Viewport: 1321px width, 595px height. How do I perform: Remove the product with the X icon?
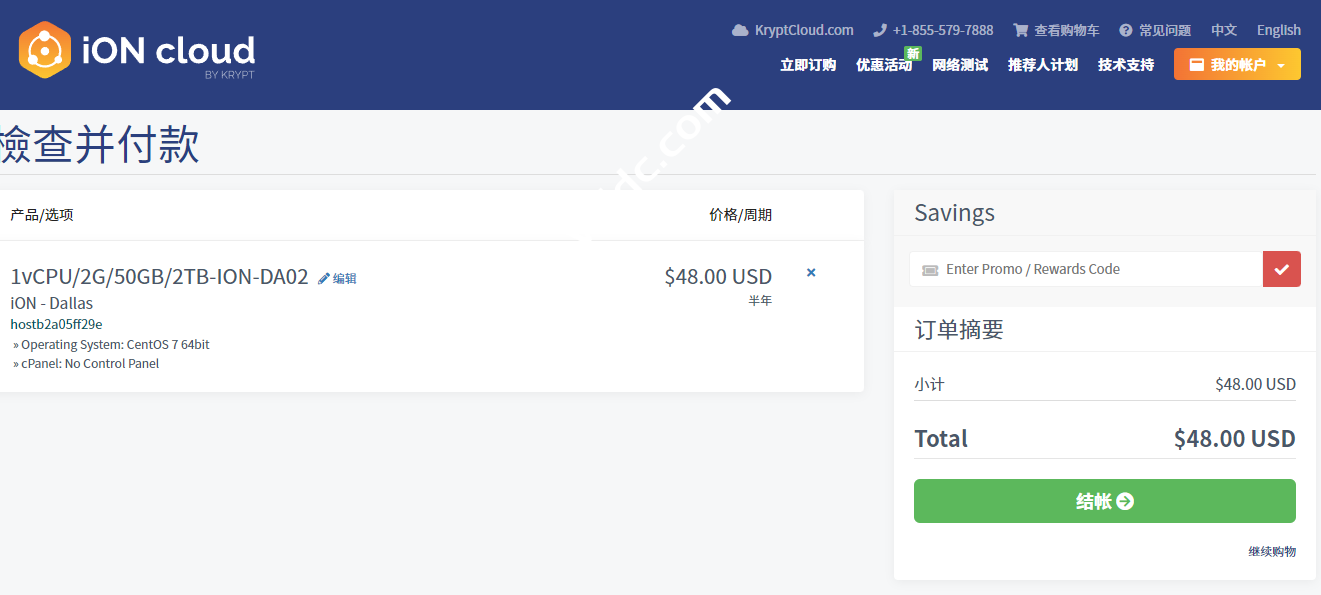click(x=811, y=272)
